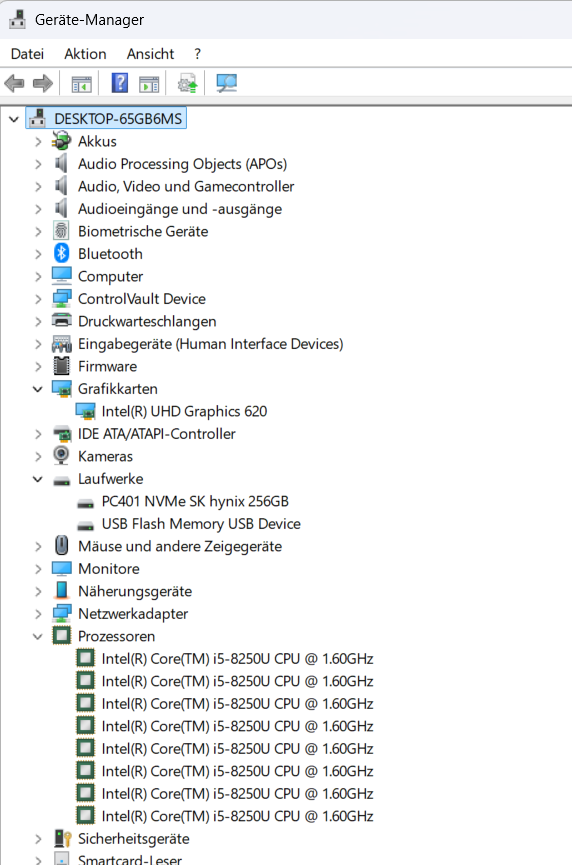Open the Ansicht menu
Image resolution: width=572 pixels, height=865 pixels.
[x=150, y=54]
